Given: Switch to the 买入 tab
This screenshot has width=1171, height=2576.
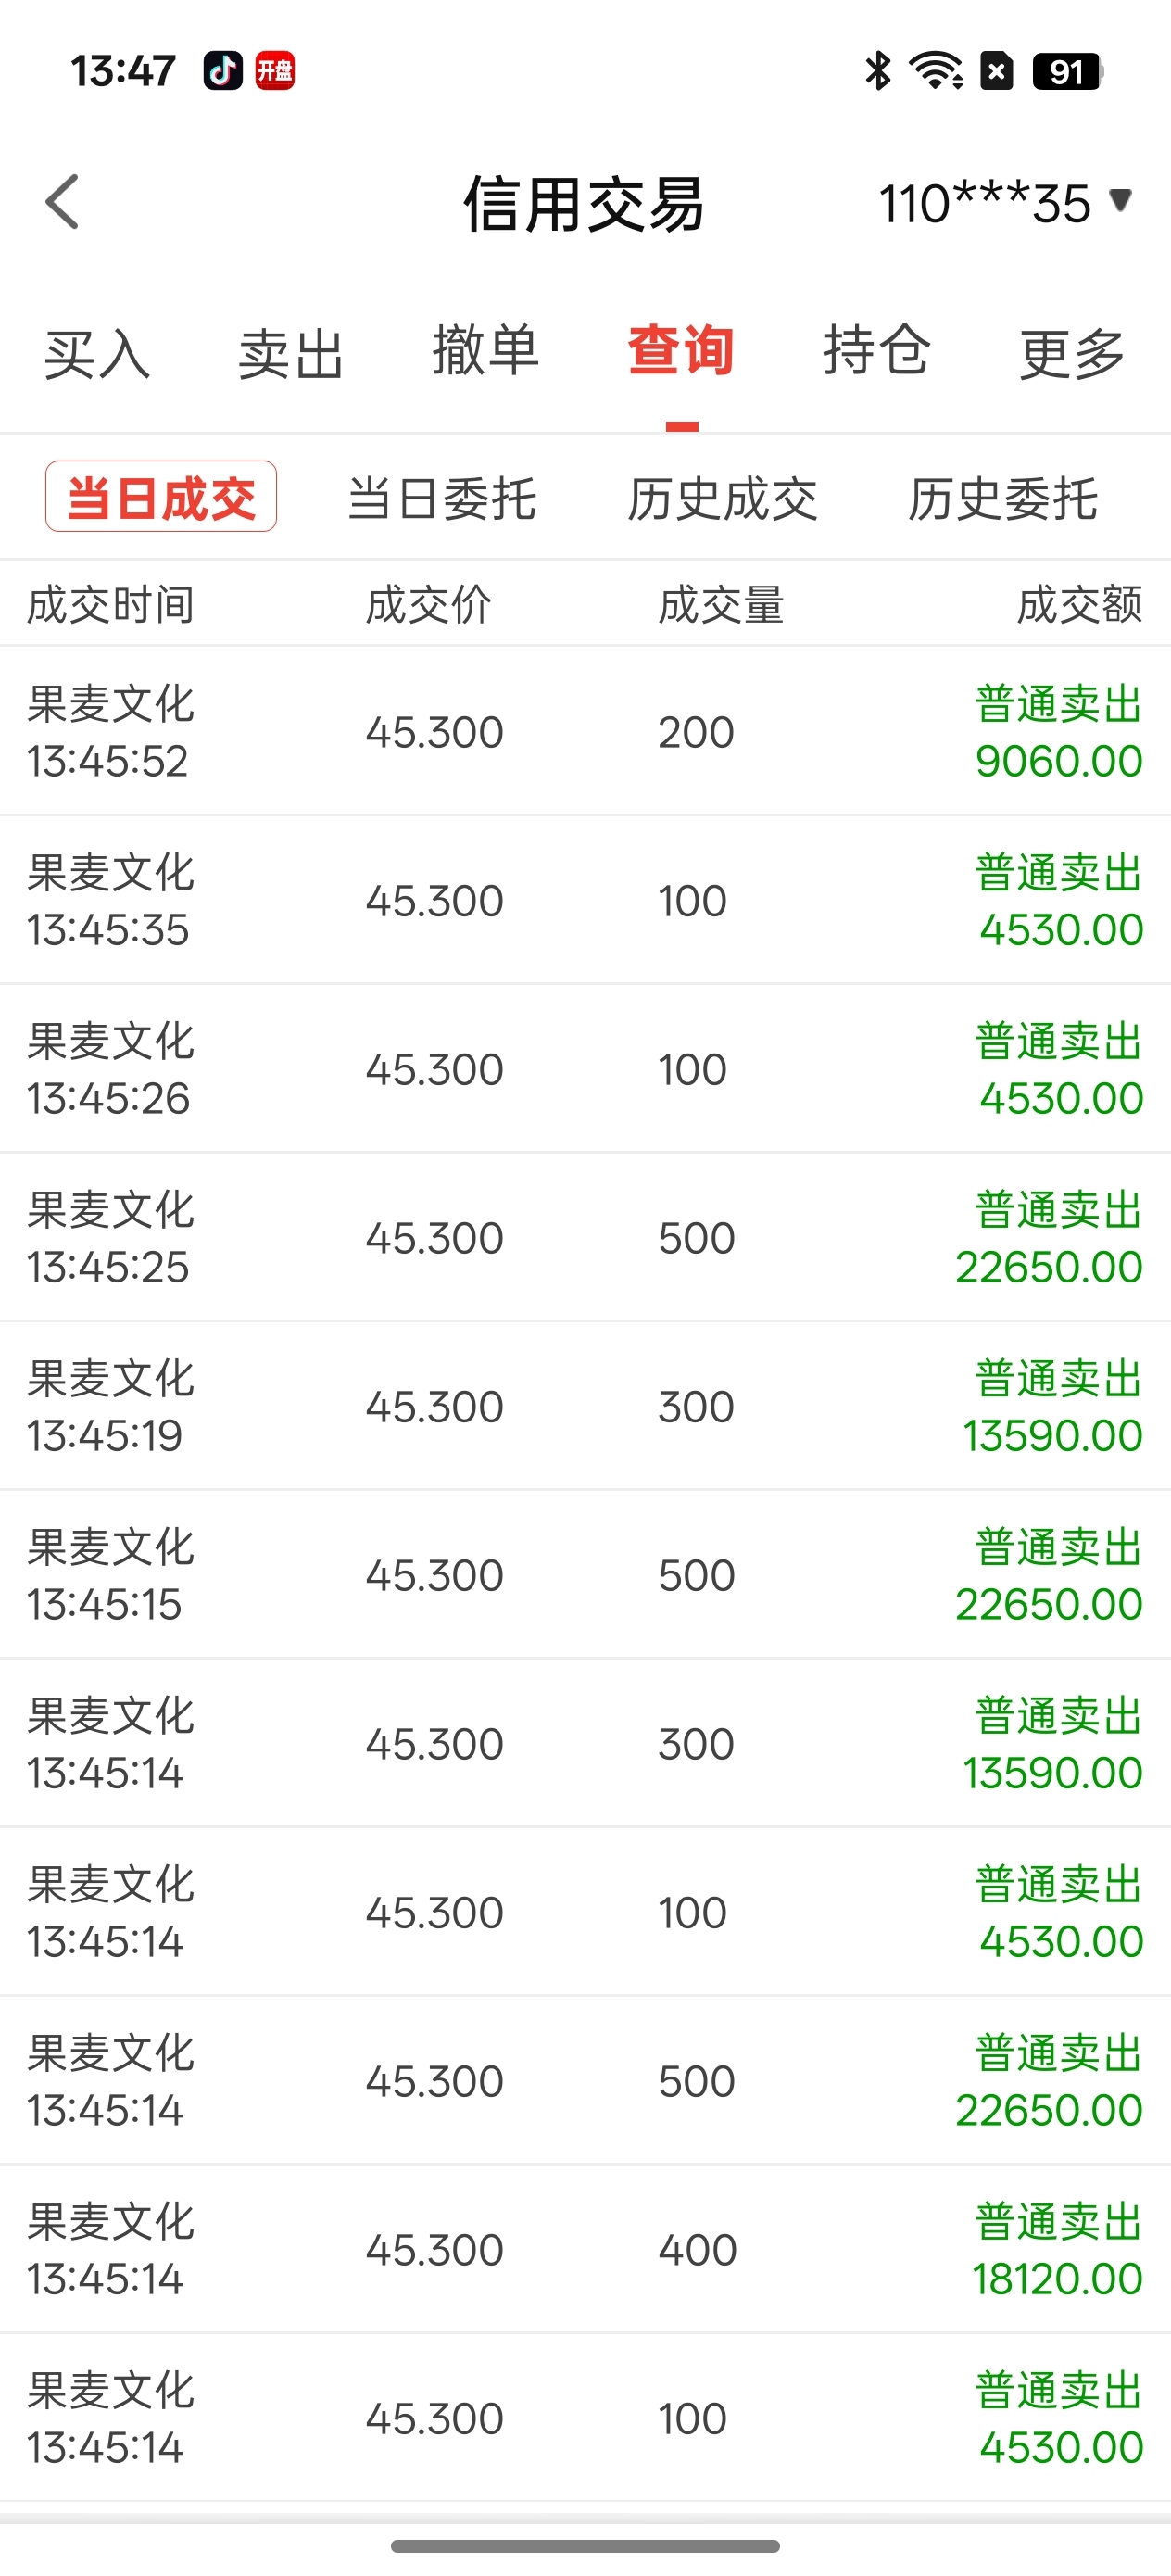Looking at the screenshot, I should tap(97, 353).
